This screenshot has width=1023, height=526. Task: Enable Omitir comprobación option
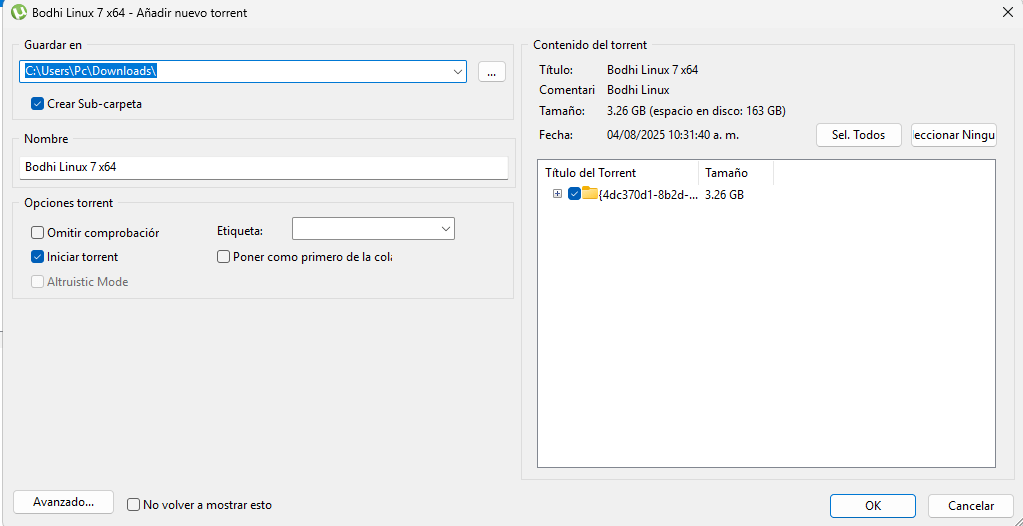point(38,233)
